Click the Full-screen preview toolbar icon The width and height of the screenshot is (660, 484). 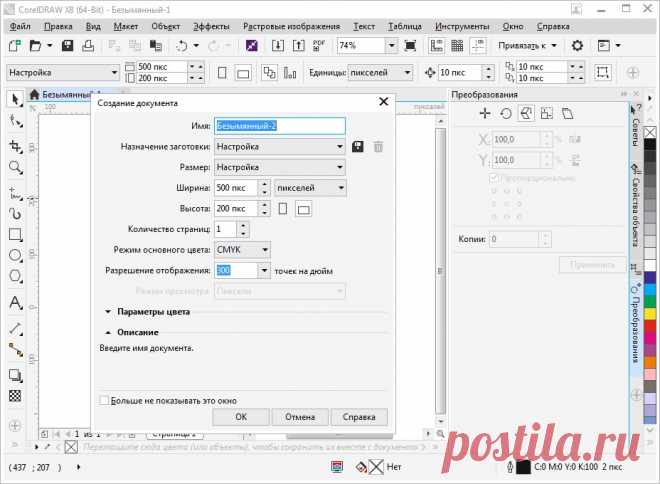410,45
